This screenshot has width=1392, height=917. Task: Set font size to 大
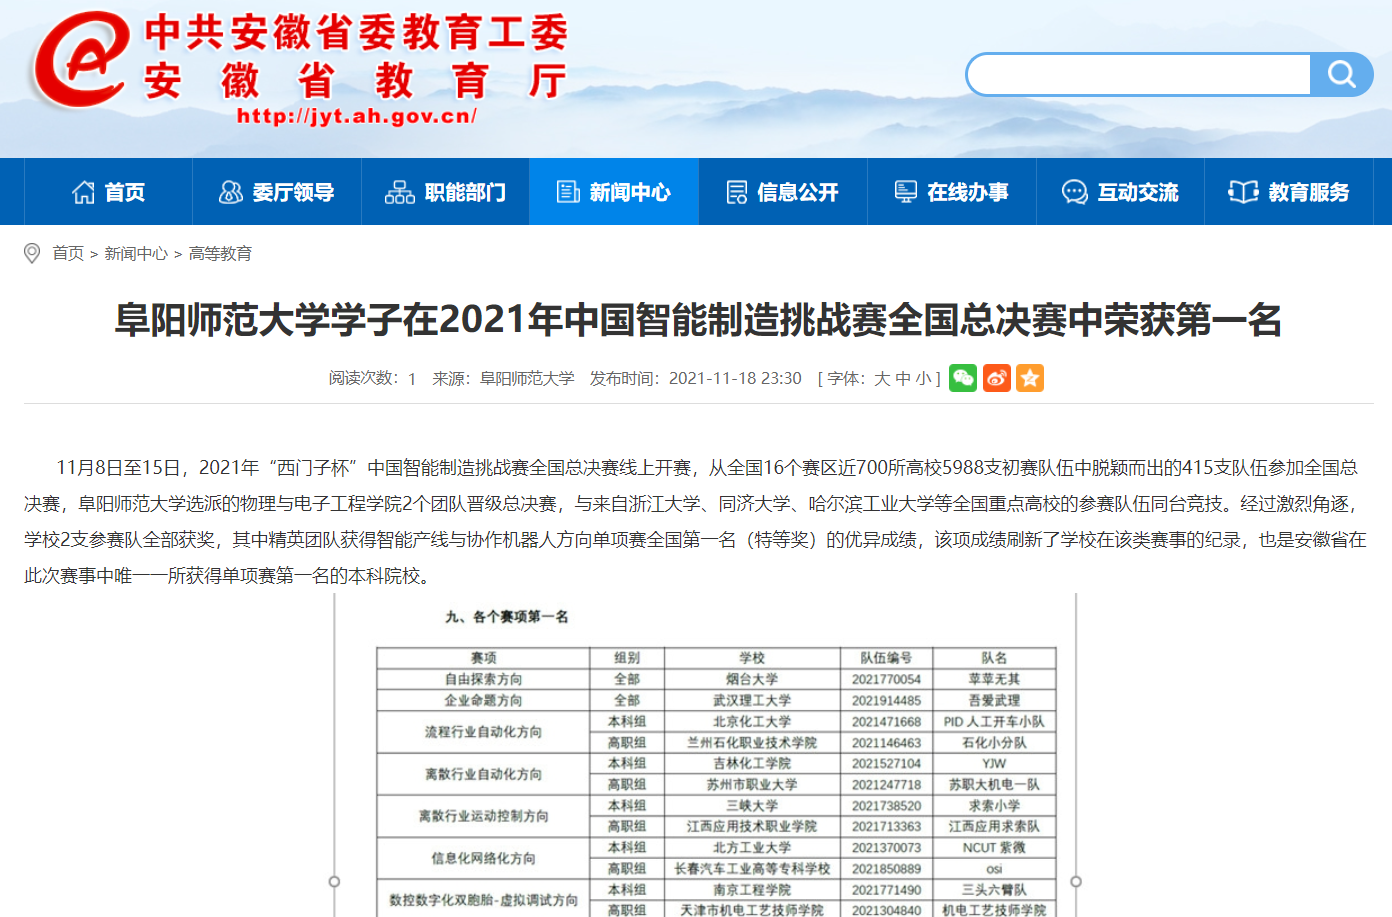click(882, 379)
